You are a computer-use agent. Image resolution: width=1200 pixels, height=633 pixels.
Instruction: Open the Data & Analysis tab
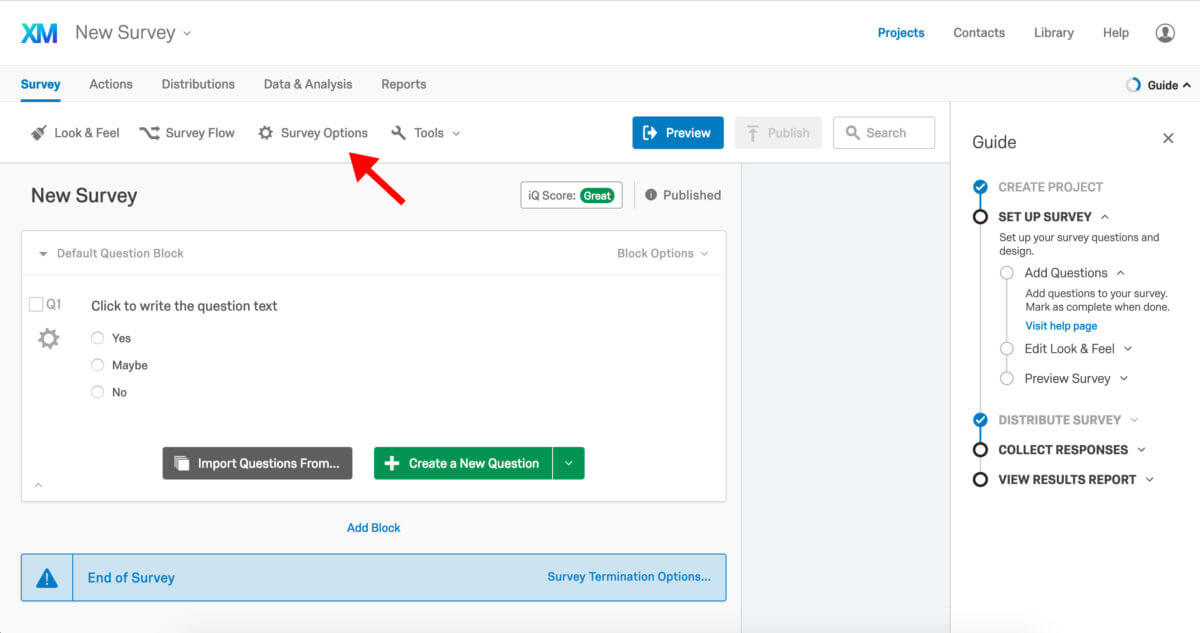pos(308,84)
